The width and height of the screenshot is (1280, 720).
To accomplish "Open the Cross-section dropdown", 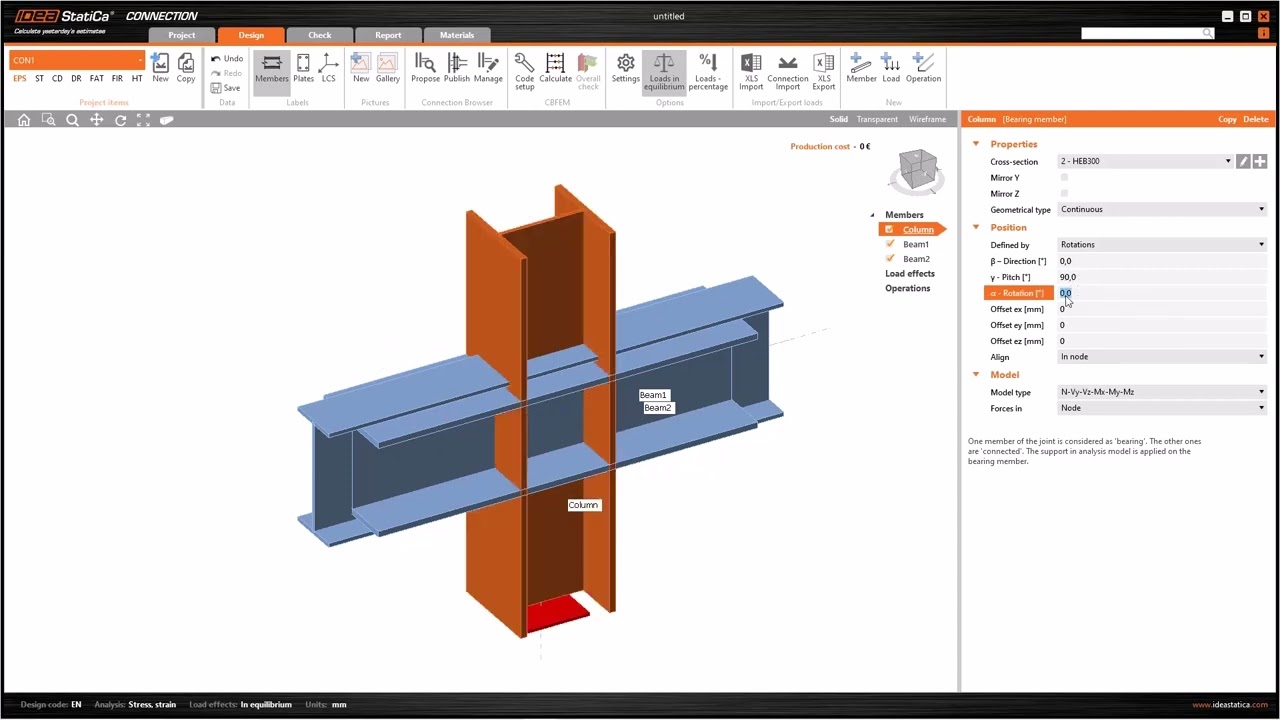I will point(1146,161).
